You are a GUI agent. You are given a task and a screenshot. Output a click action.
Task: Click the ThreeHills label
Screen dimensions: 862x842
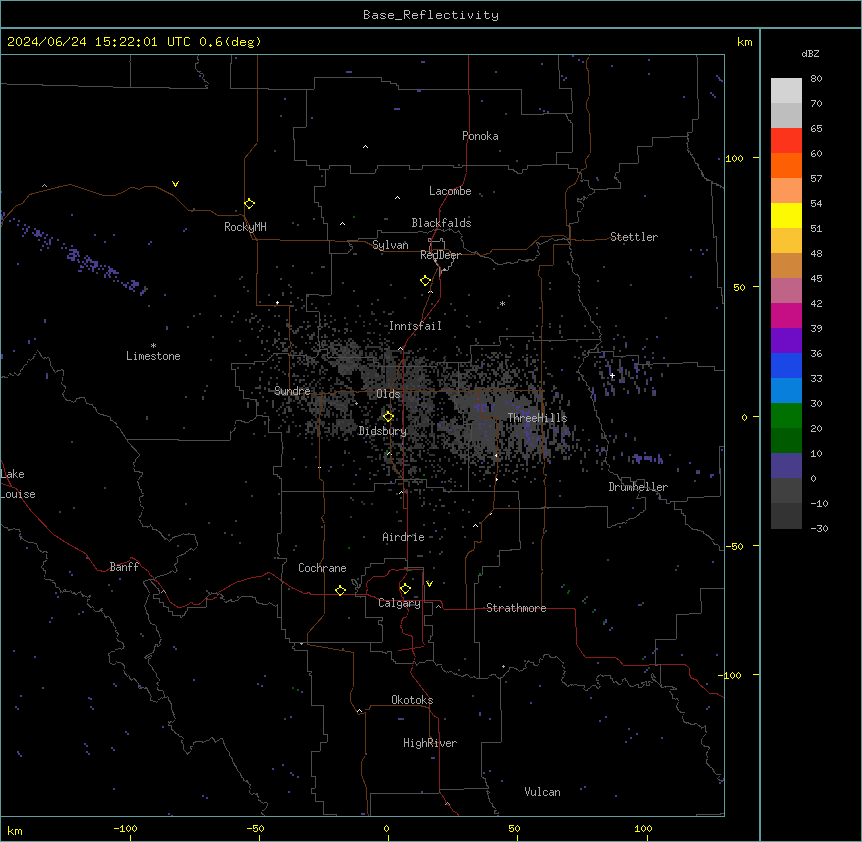(x=537, y=418)
